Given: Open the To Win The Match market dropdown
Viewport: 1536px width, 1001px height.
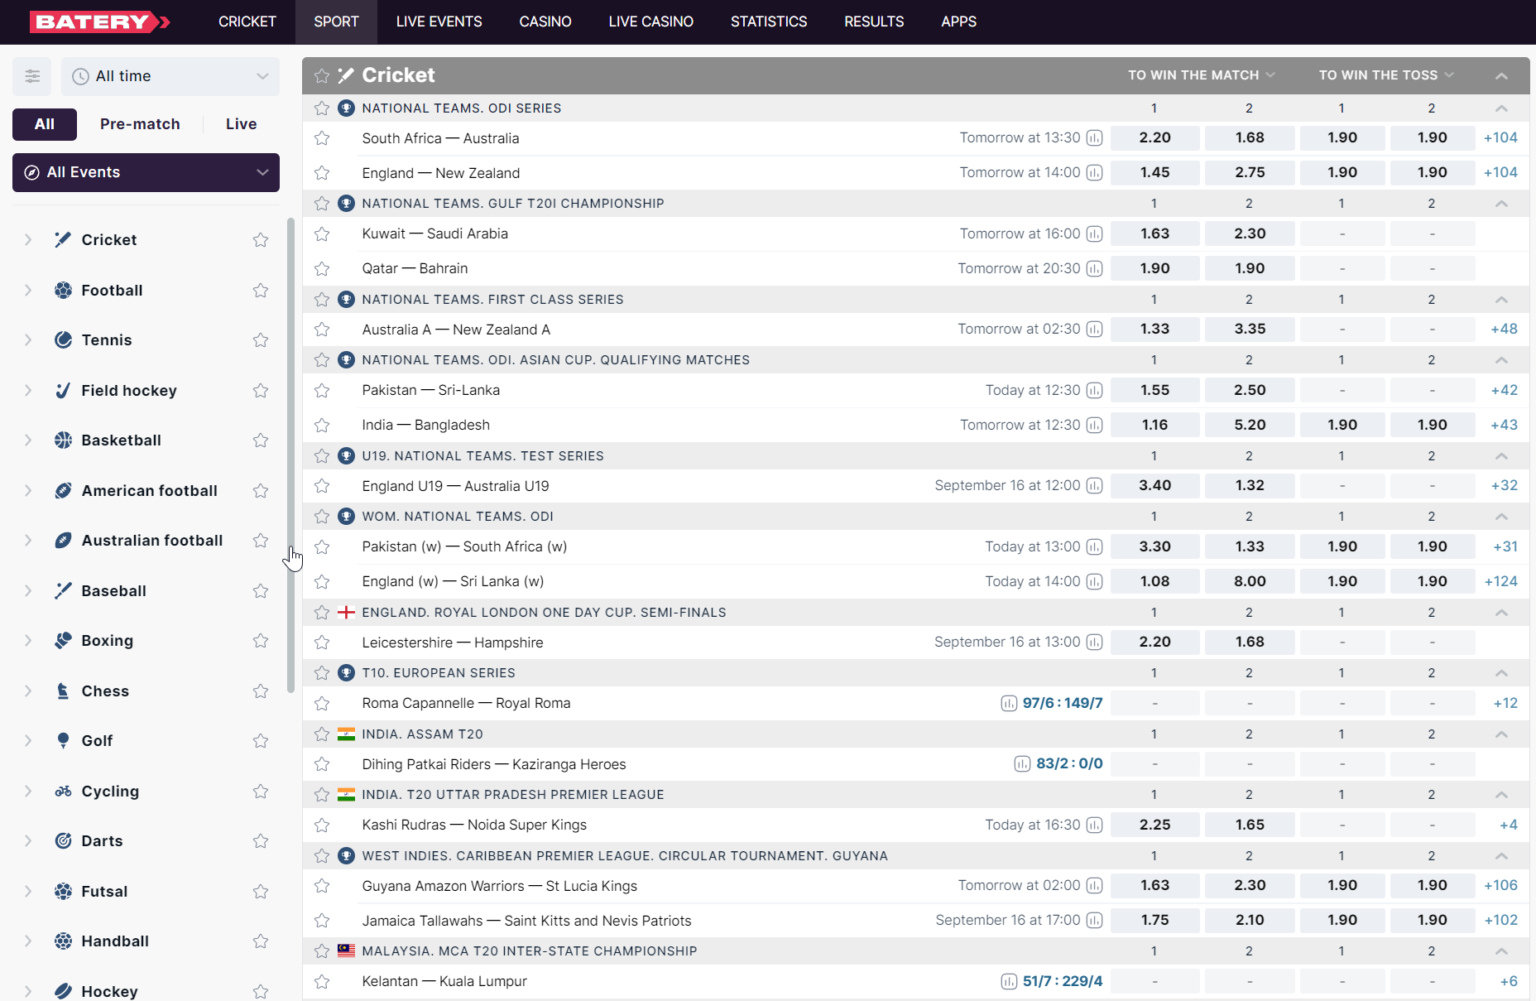Looking at the screenshot, I should pos(1201,75).
